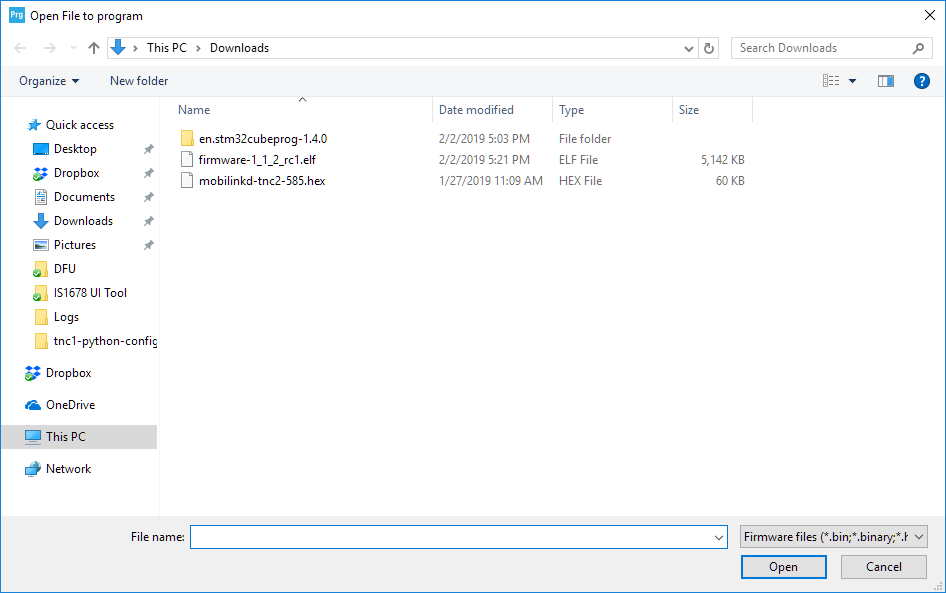Refresh the Downloads folder listing

tap(709, 48)
